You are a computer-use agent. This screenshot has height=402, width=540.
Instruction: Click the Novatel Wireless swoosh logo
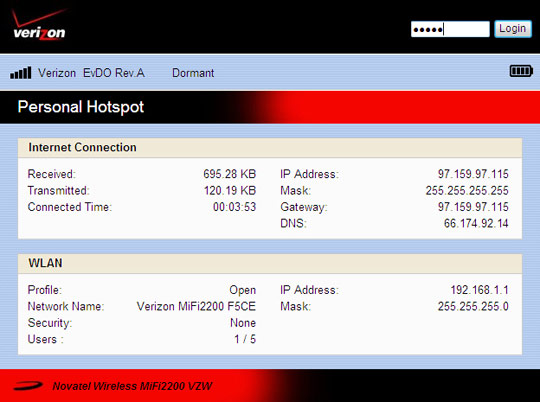click(x=28, y=385)
